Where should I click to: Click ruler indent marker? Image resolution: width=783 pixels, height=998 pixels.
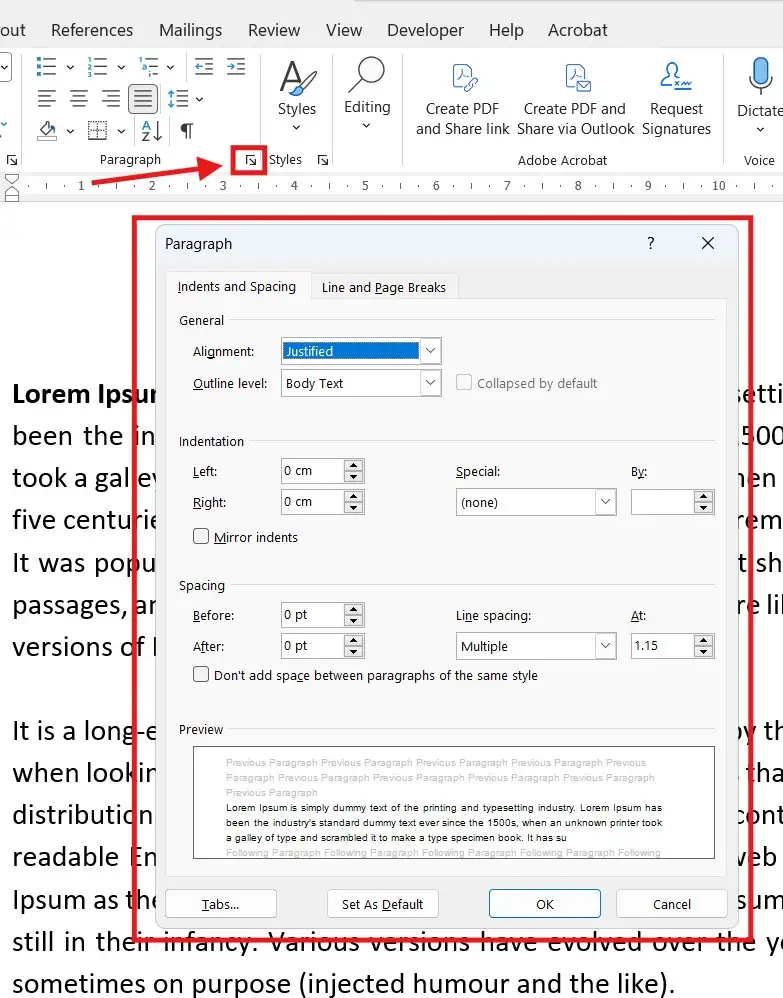[x=12, y=187]
